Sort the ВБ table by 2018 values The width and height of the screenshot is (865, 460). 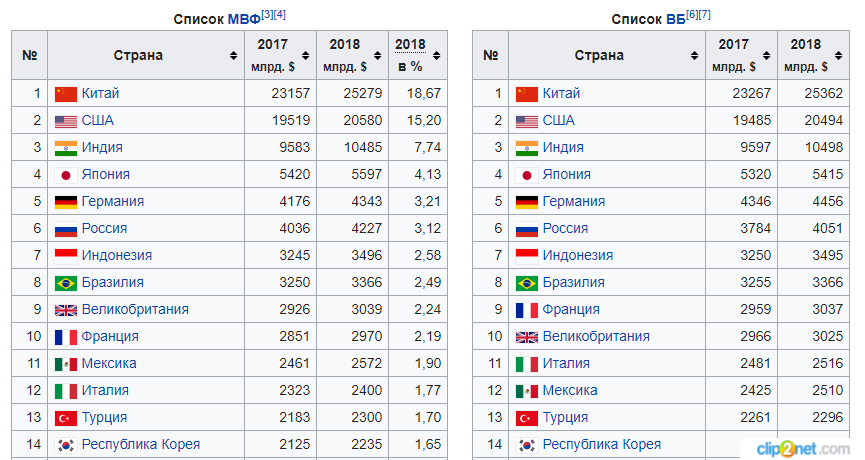pos(839,55)
